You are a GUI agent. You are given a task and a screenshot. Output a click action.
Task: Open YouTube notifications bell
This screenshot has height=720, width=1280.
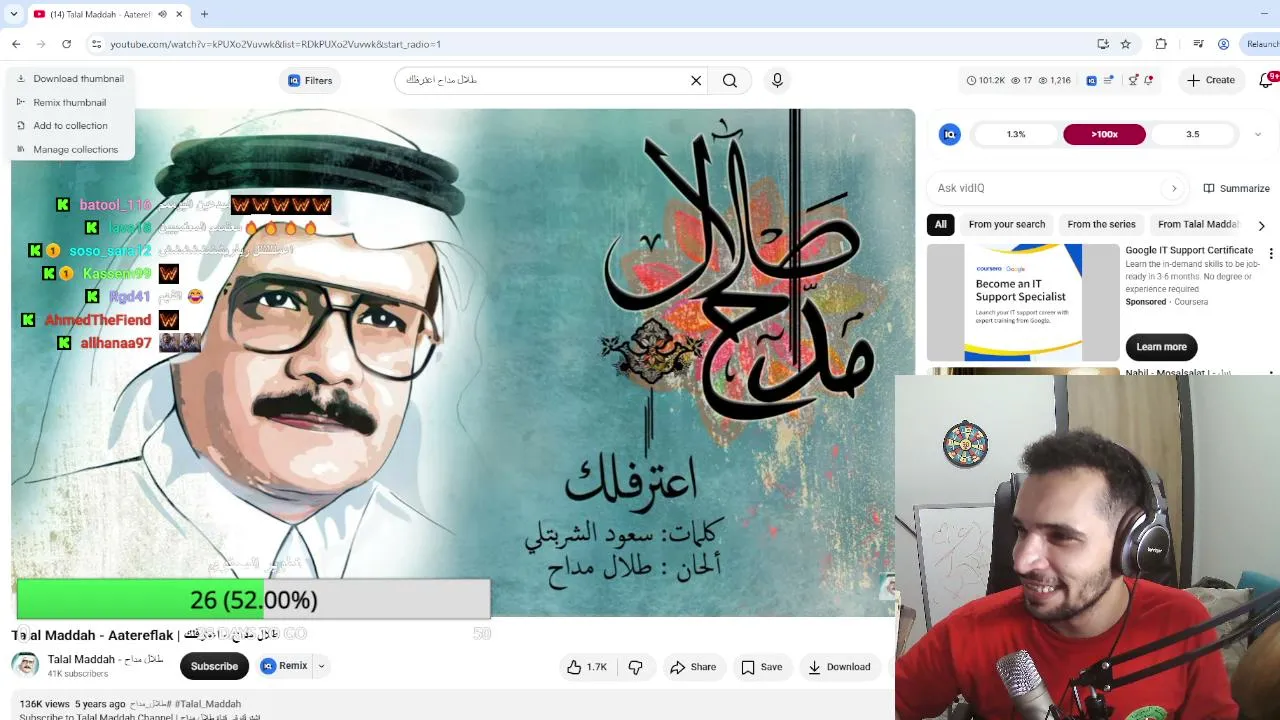tap(1266, 80)
